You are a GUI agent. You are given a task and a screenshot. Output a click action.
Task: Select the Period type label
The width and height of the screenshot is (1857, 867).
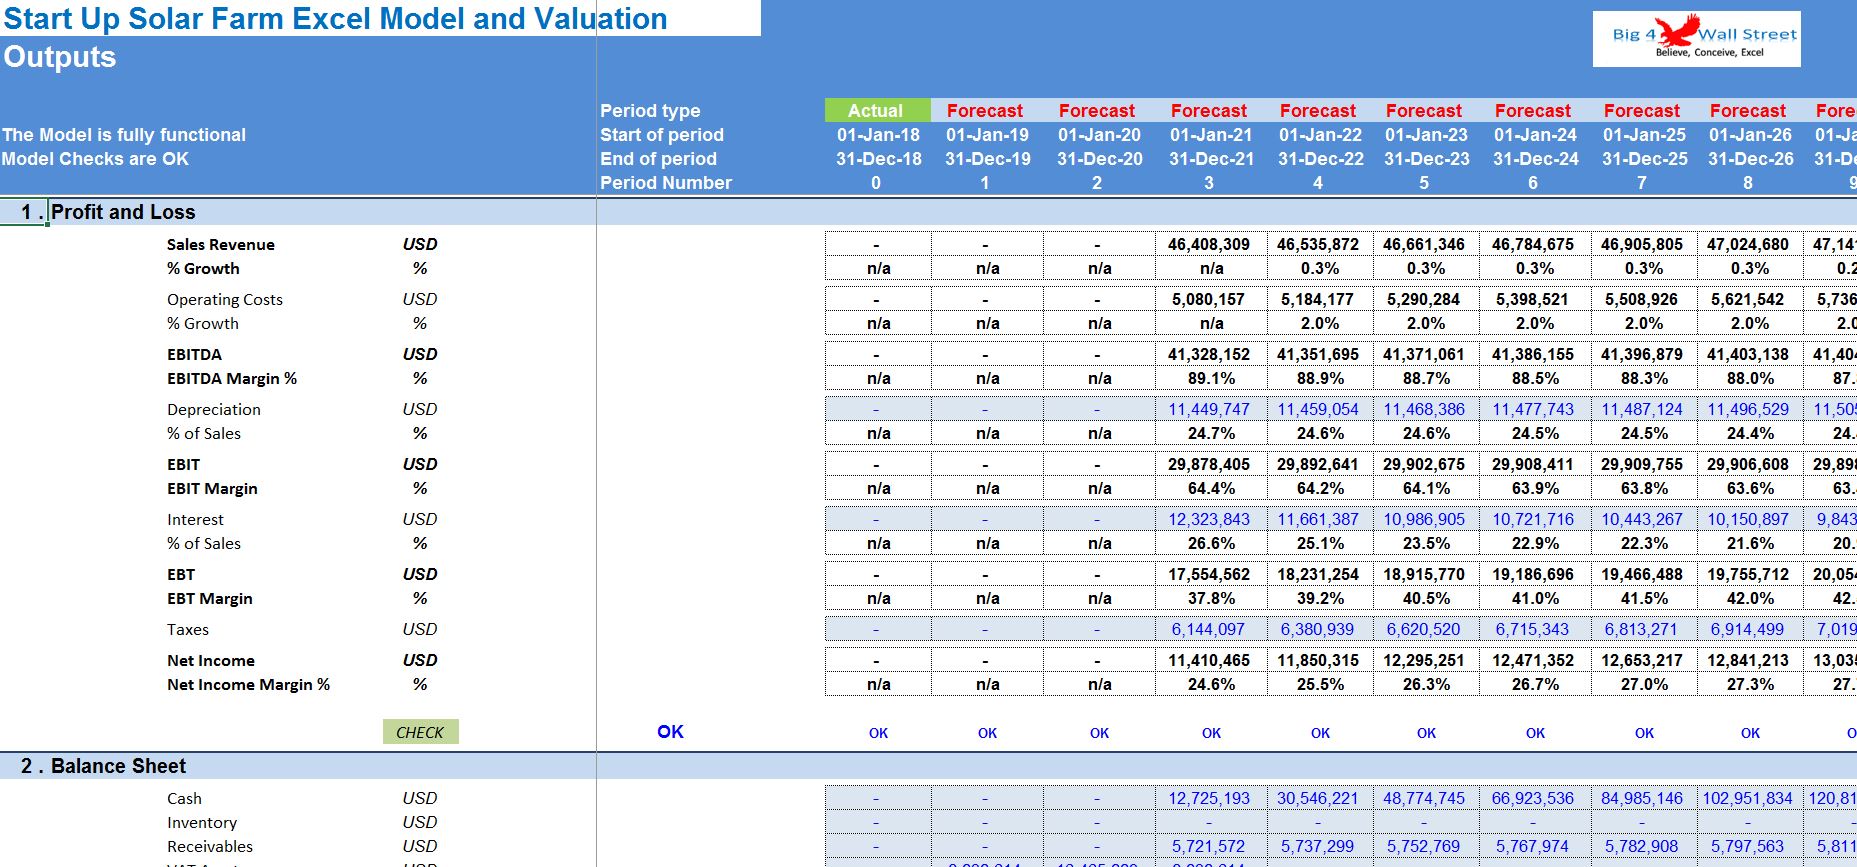pos(650,110)
